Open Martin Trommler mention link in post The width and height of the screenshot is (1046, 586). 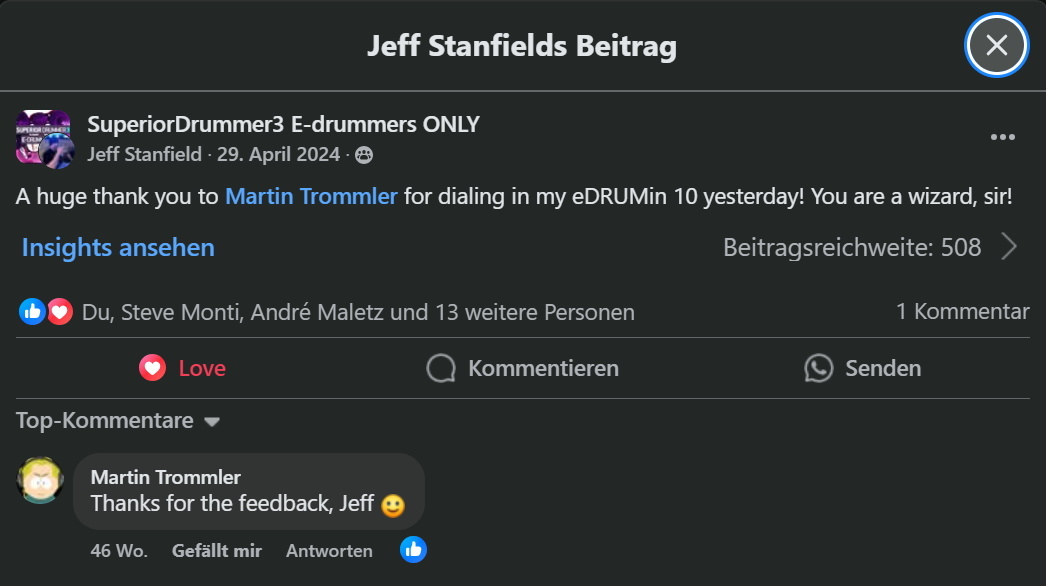coord(311,196)
